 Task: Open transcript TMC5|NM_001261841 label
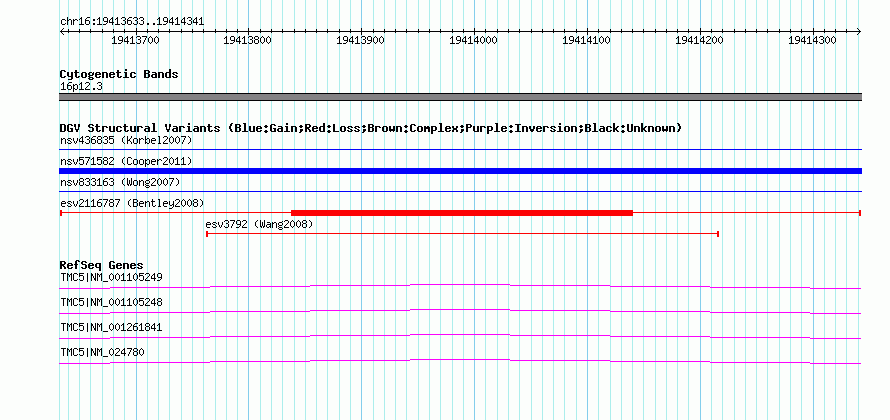(x=111, y=328)
